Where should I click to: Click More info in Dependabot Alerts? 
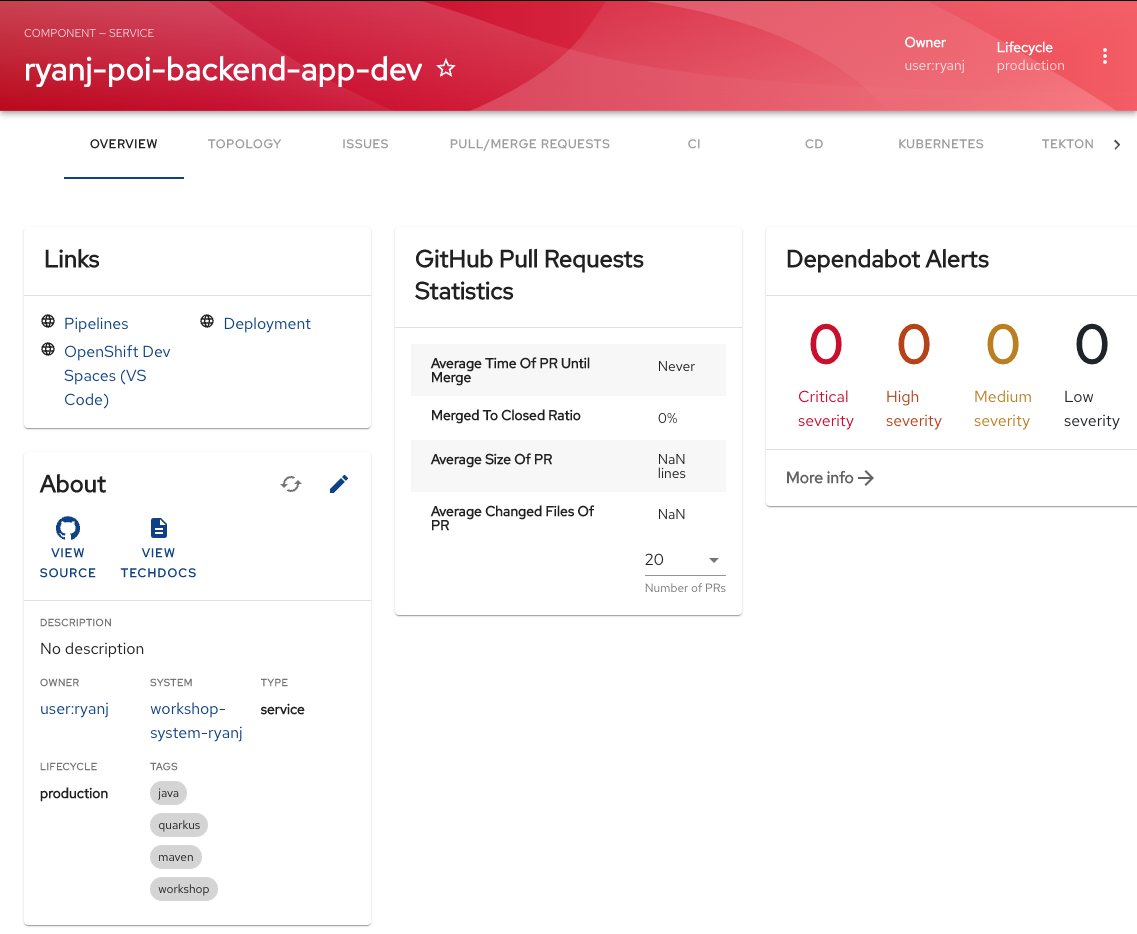830,478
